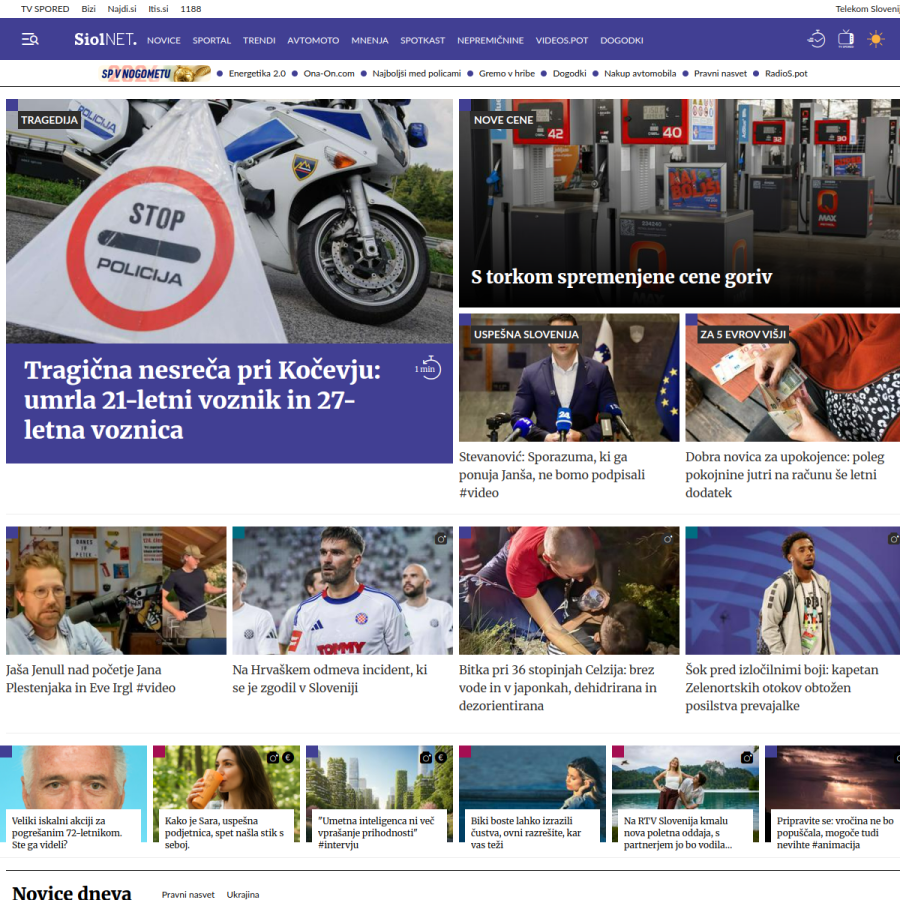Open the TRENDI section

(x=259, y=40)
